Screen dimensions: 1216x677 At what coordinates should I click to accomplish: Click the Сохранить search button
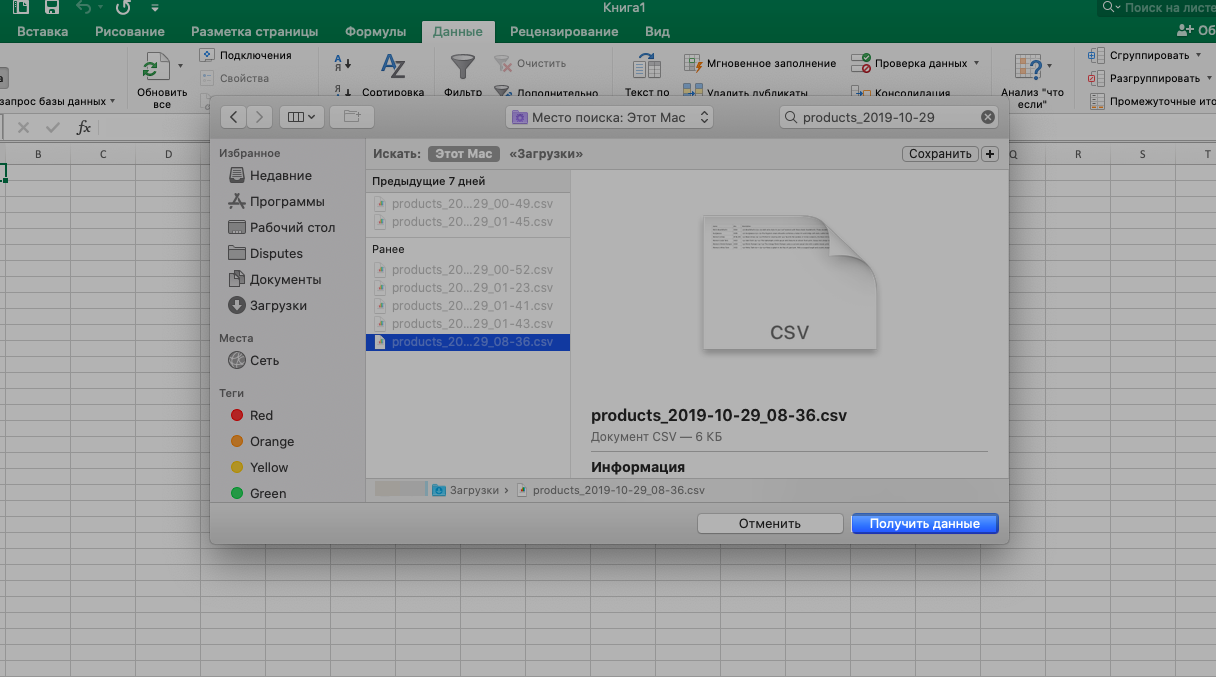click(940, 154)
